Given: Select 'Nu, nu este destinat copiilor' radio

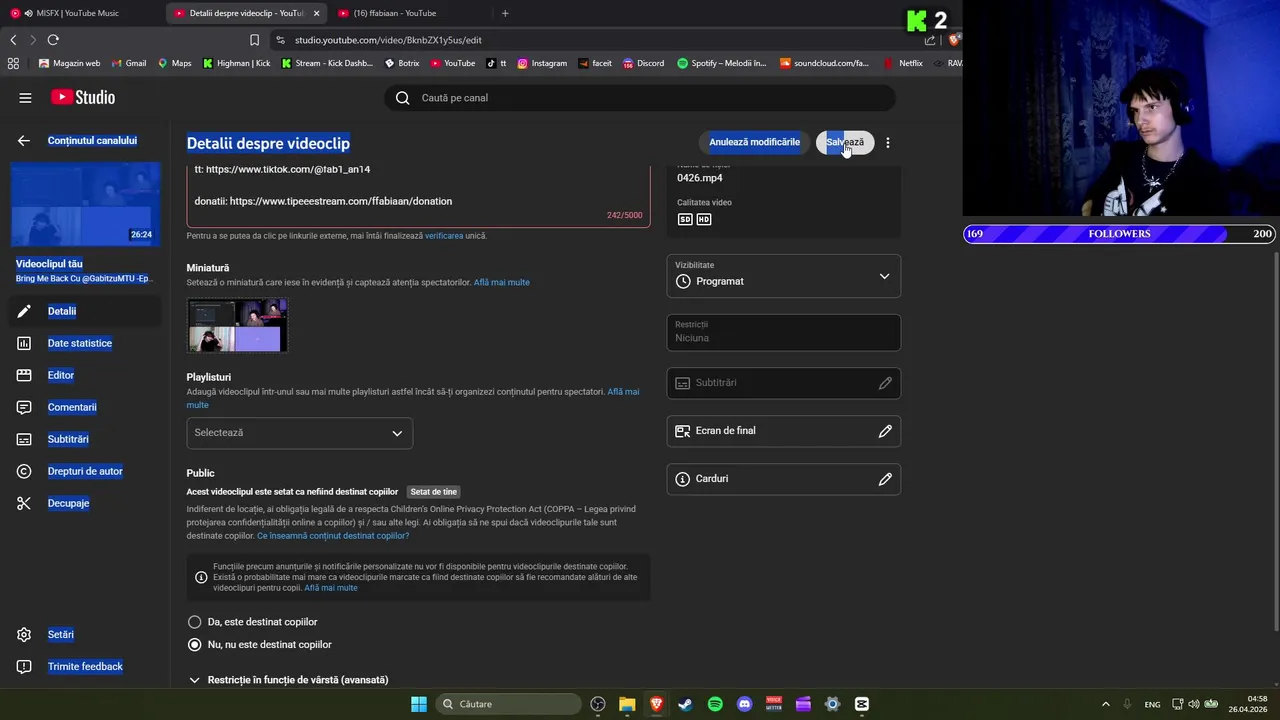Looking at the screenshot, I should (195, 645).
